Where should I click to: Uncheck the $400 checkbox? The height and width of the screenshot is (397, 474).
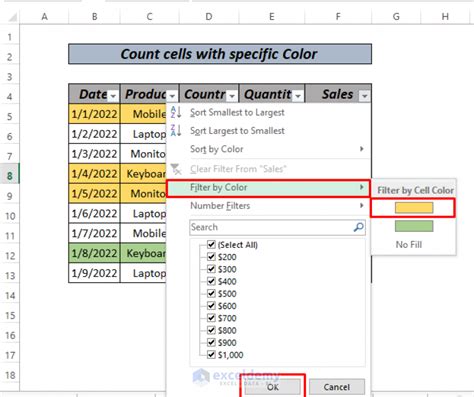pos(211,281)
